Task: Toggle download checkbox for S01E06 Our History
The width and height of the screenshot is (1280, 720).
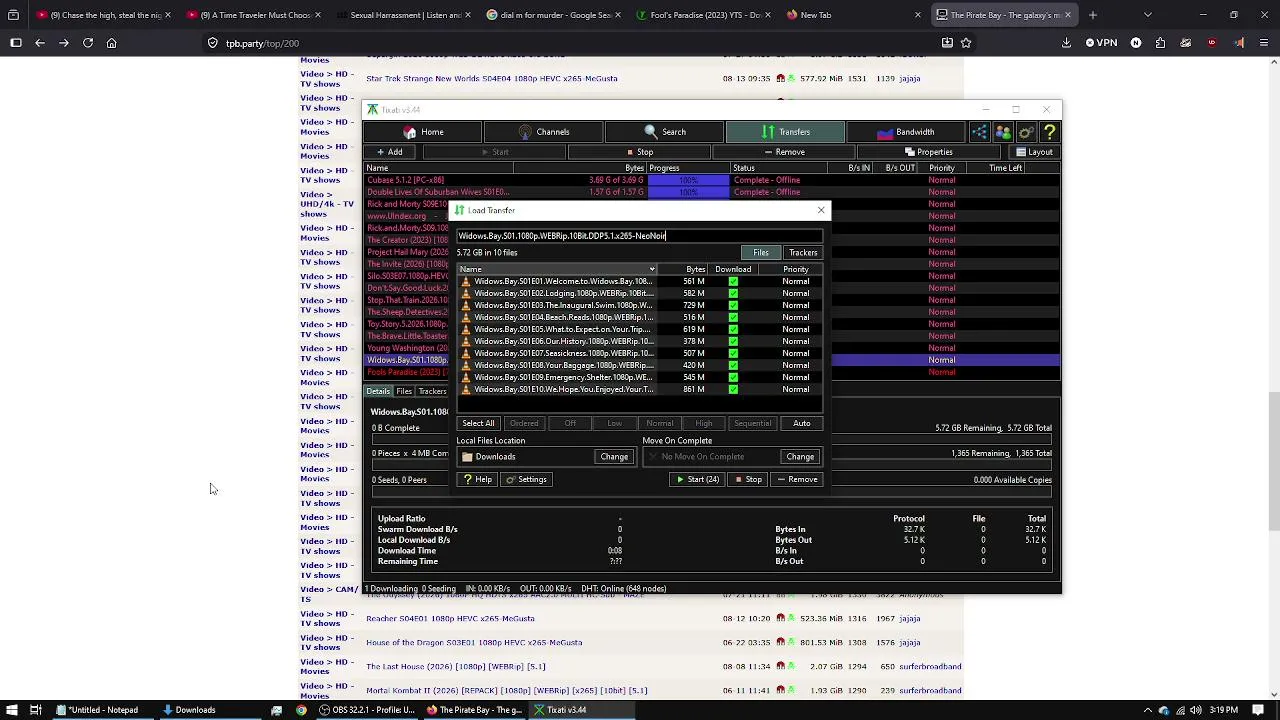Action: (733, 341)
